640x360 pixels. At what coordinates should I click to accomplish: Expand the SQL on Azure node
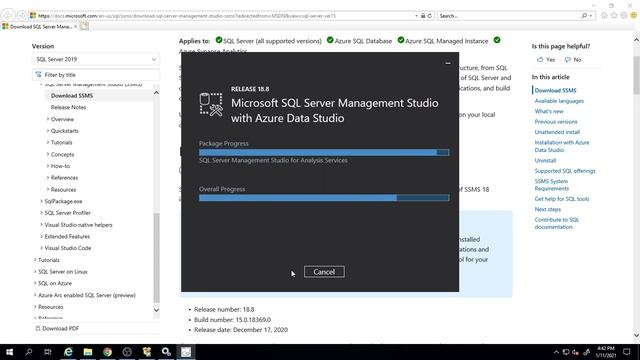coord(35,283)
